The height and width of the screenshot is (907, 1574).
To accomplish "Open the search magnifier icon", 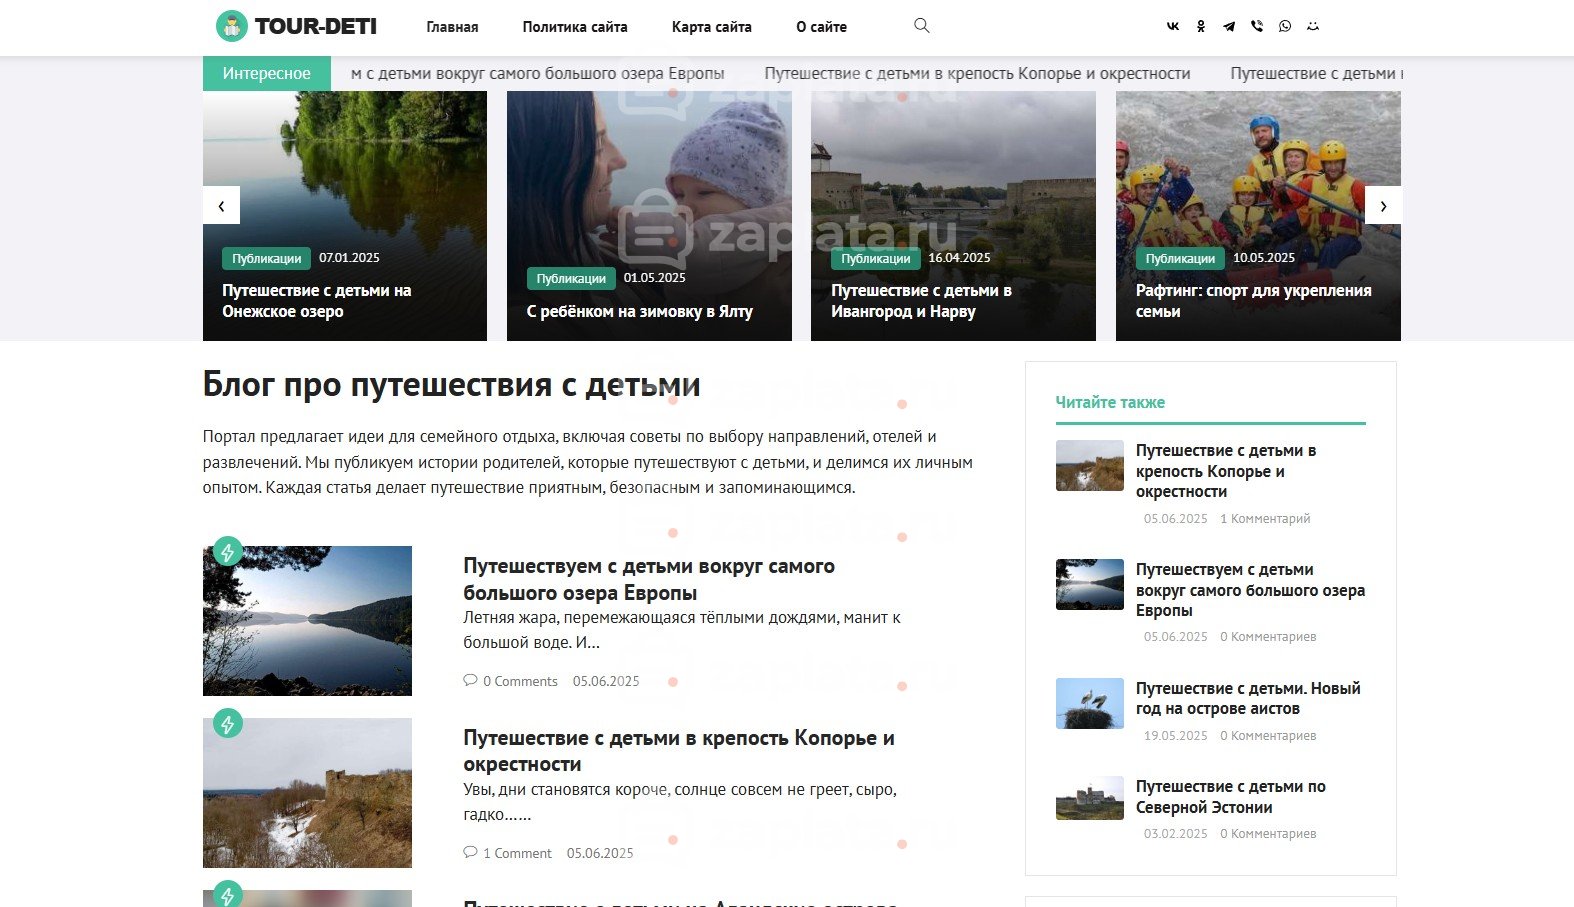I will [x=922, y=26].
